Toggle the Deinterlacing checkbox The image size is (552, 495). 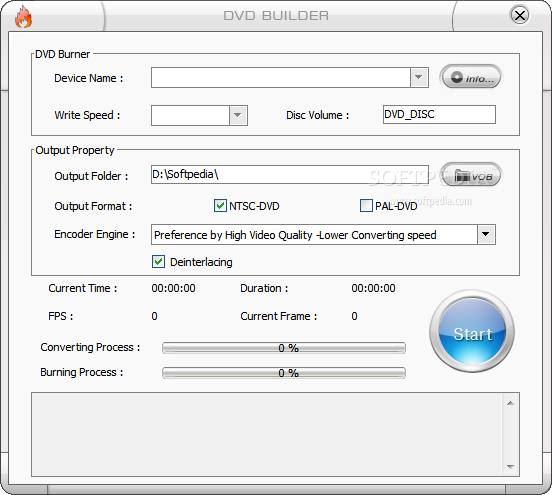(x=158, y=262)
